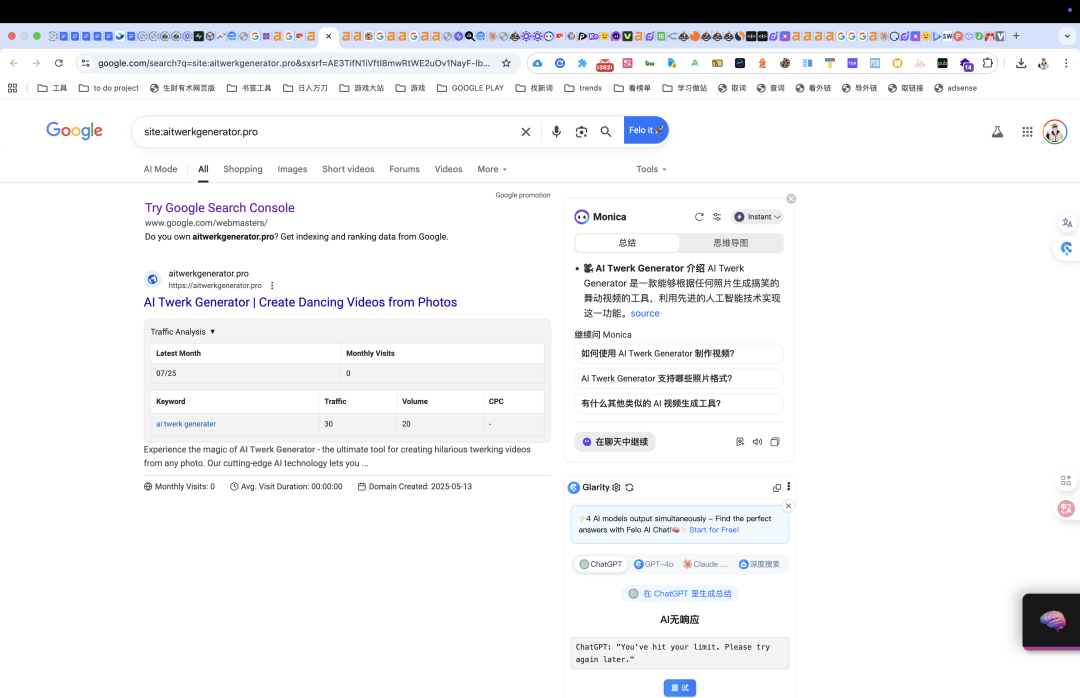The image size is (1080, 698).
Task: Click 在 ChatGPT 里生成总结 button
Action: [680, 593]
